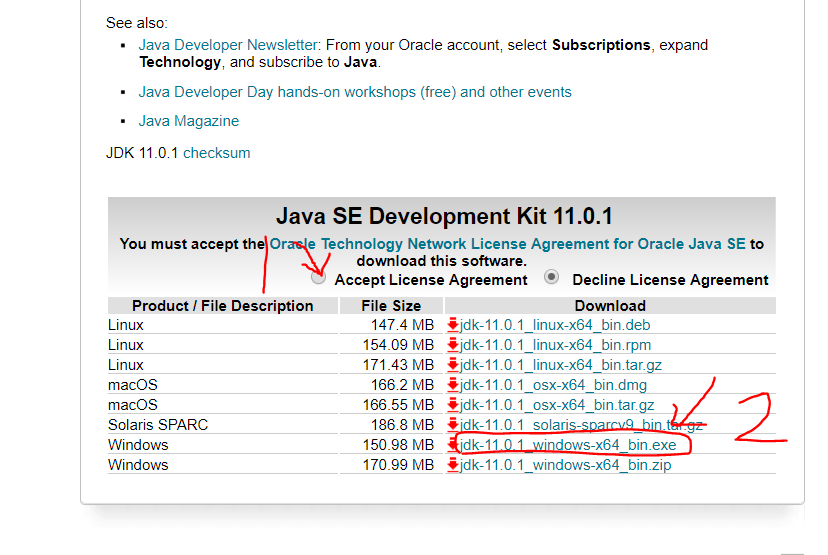Click red download arrow icon for windows .zip

click(453, 465)
